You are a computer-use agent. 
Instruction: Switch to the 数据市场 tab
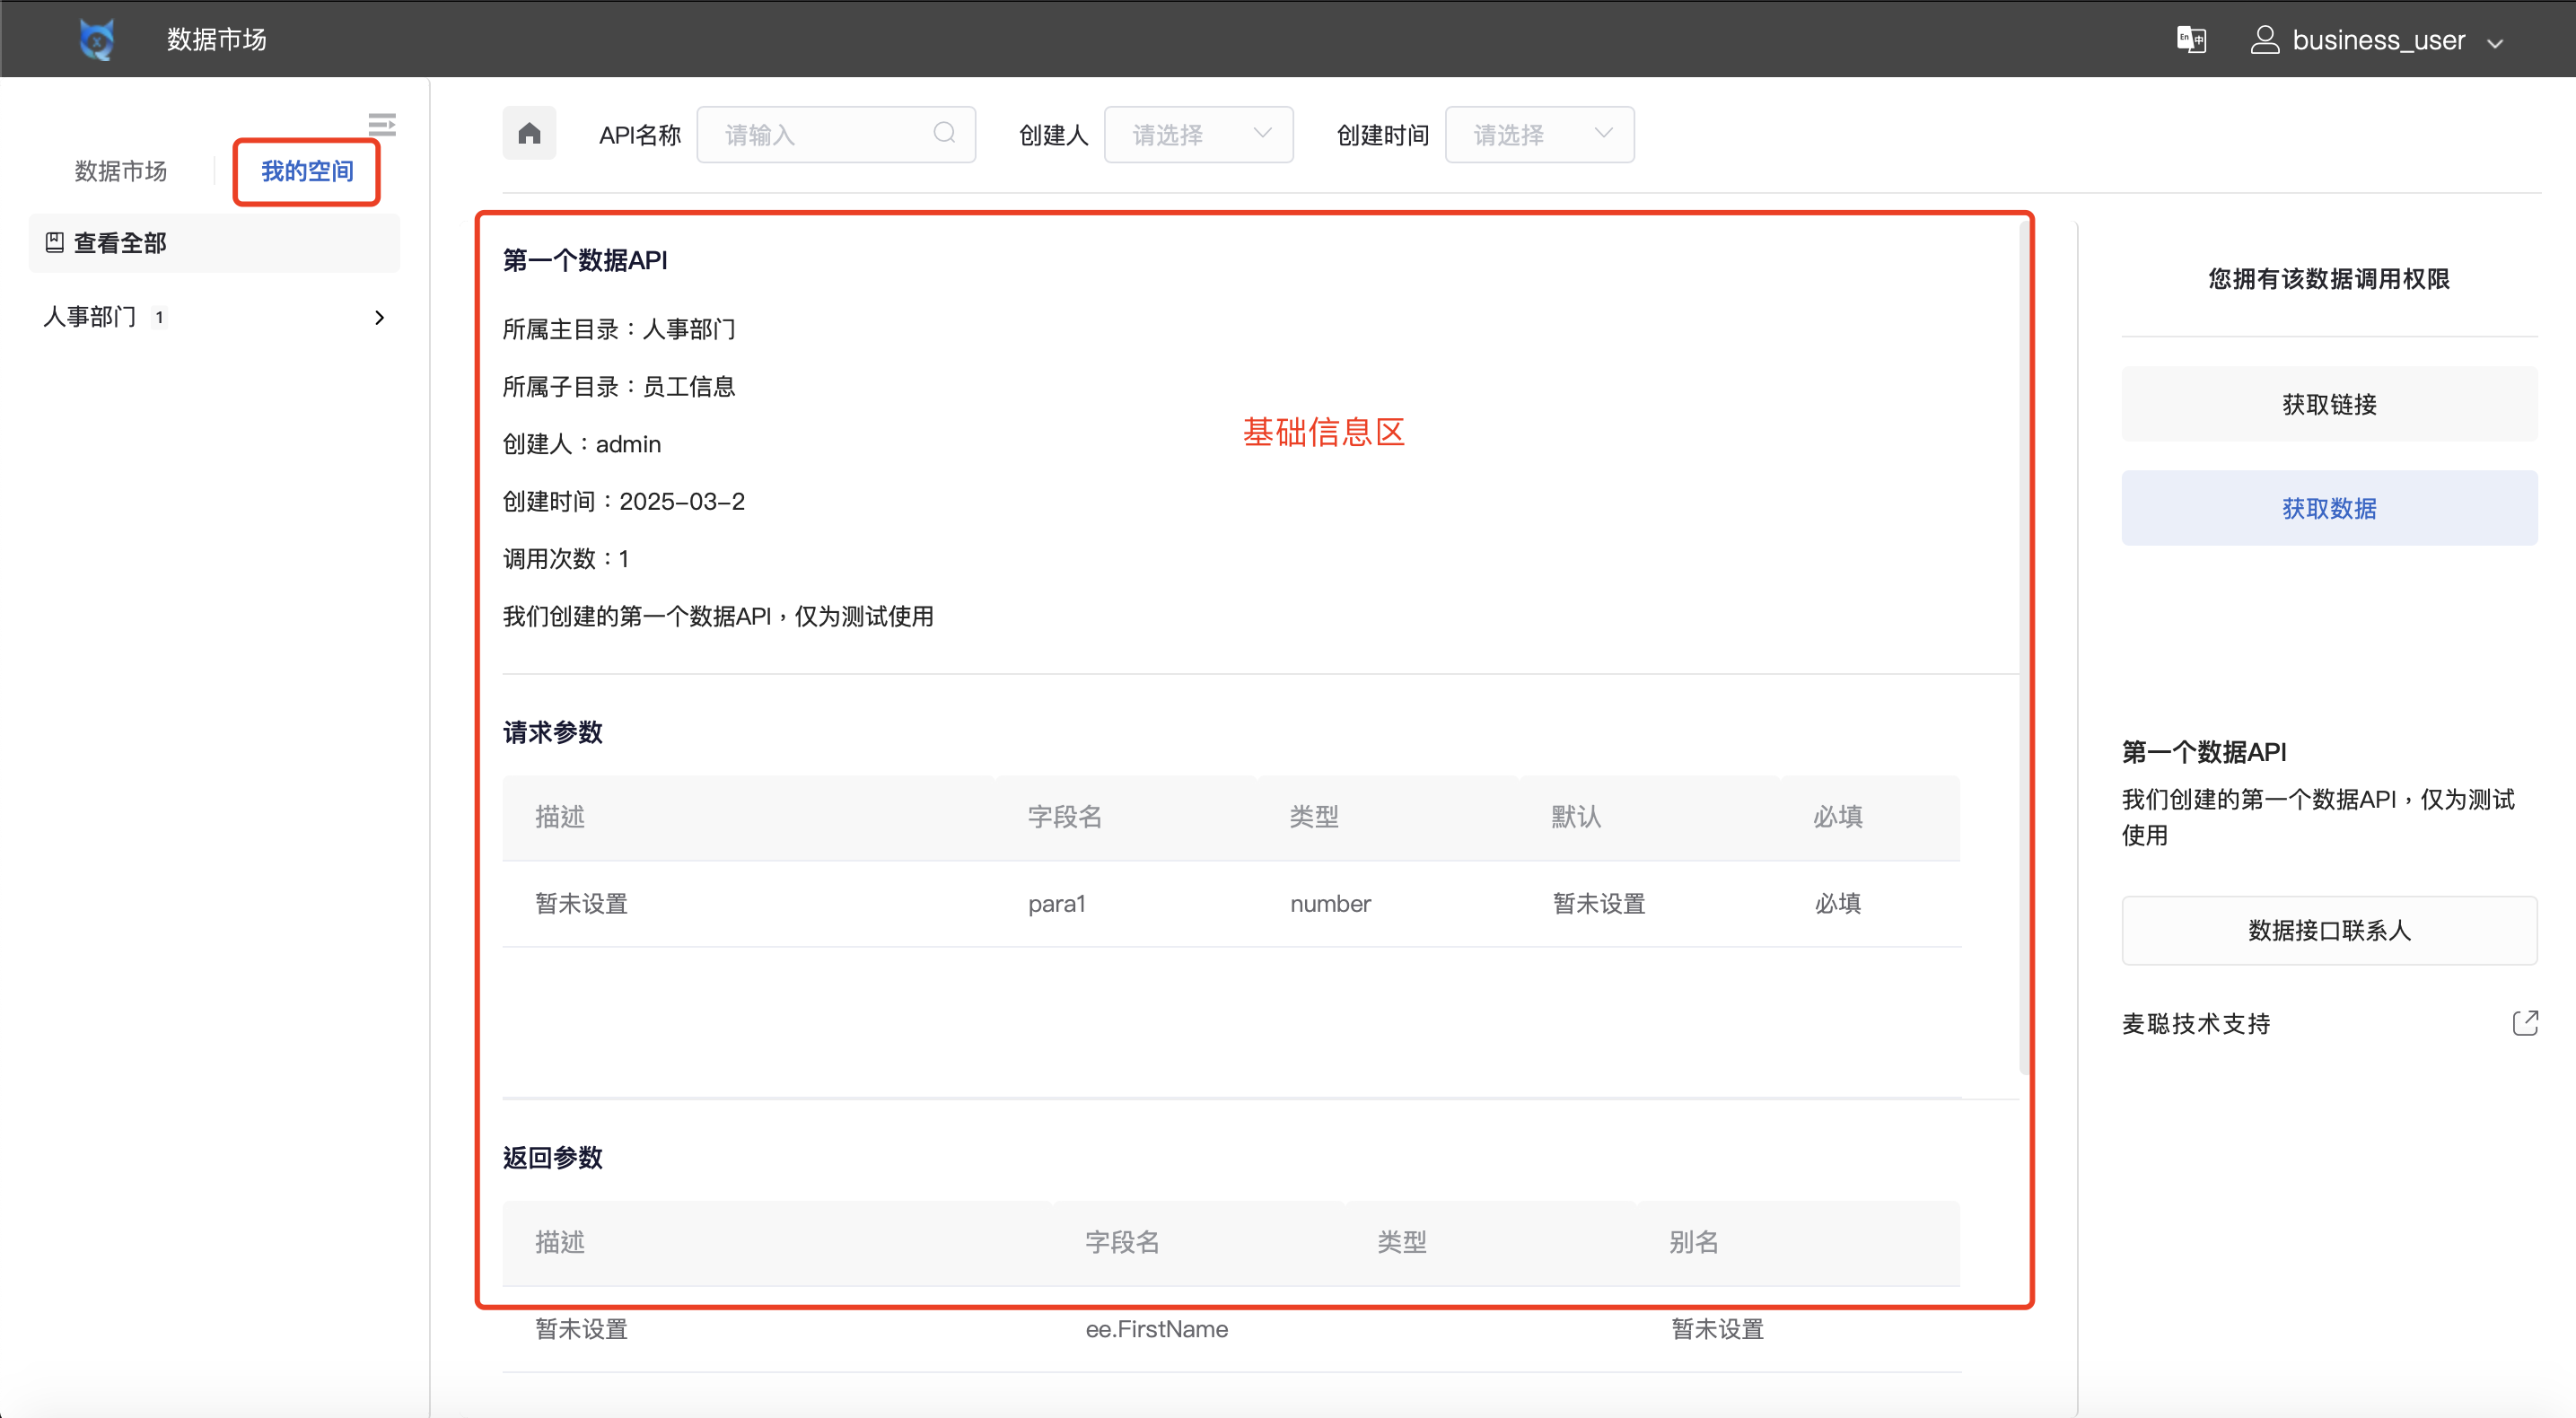click(120, 171)
